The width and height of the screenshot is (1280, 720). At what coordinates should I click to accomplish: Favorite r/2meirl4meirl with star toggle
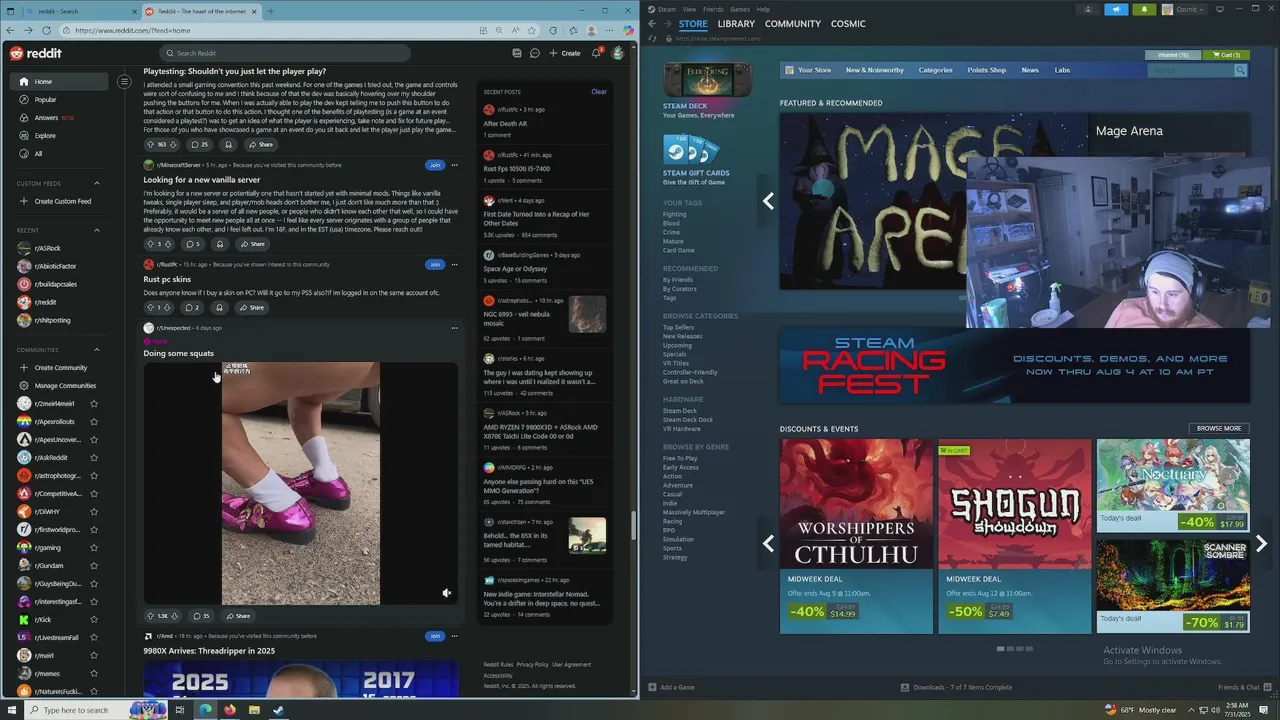(x=94, y=404)
